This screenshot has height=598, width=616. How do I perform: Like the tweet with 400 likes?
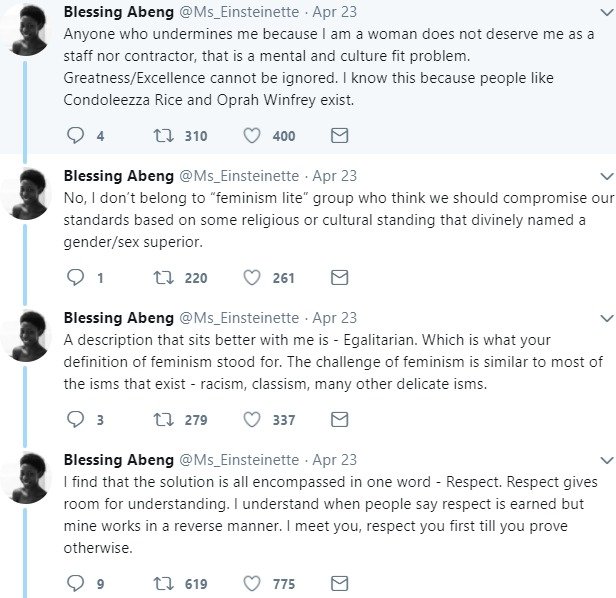(x=252, y=135)
